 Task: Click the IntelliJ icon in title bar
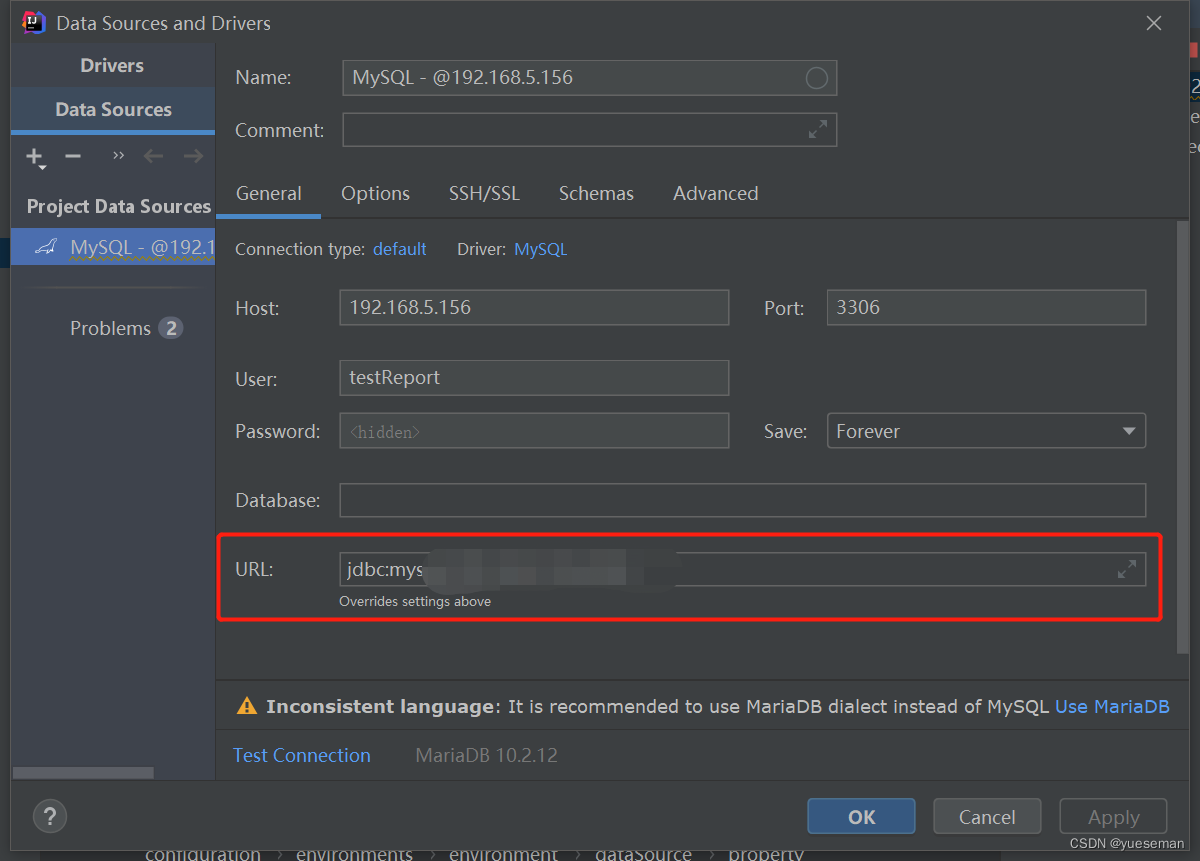[x=34, y=22]
